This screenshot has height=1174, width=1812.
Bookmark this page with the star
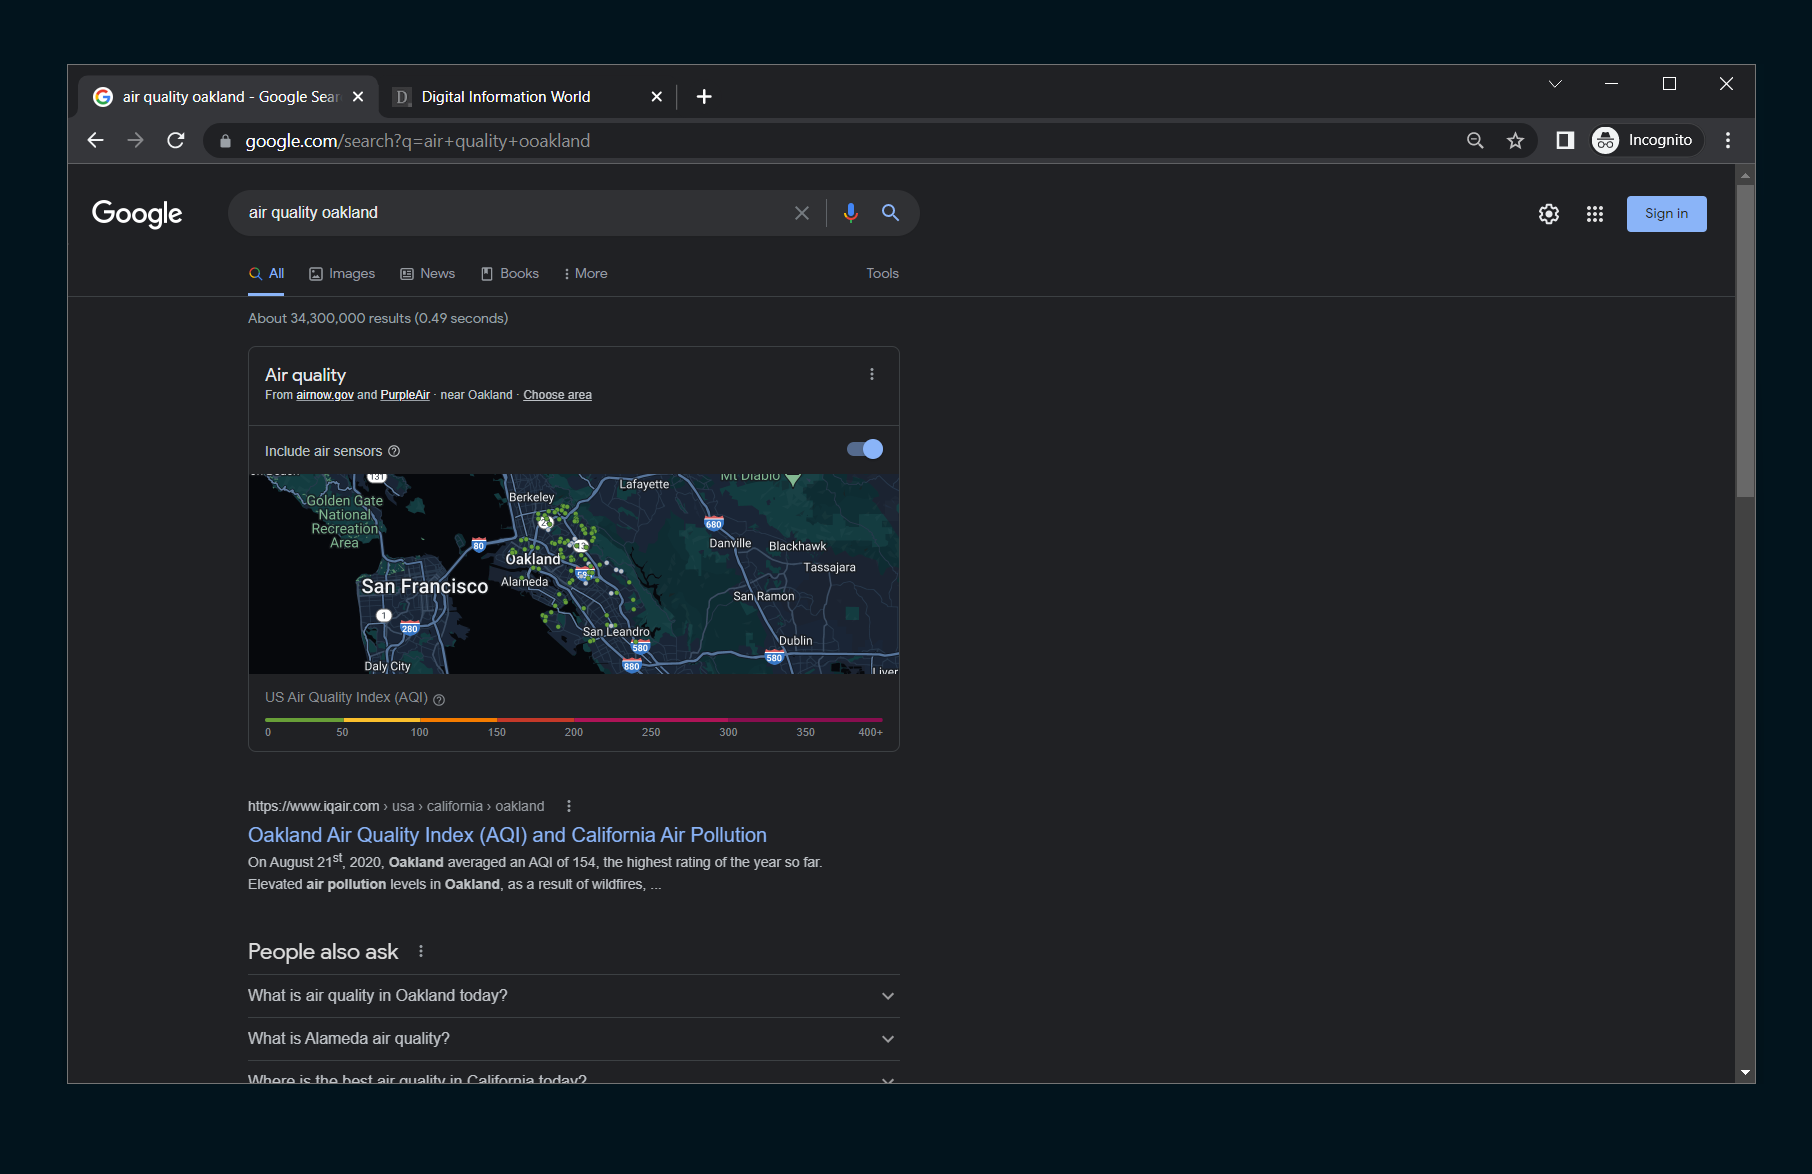tap(1516, 141)
